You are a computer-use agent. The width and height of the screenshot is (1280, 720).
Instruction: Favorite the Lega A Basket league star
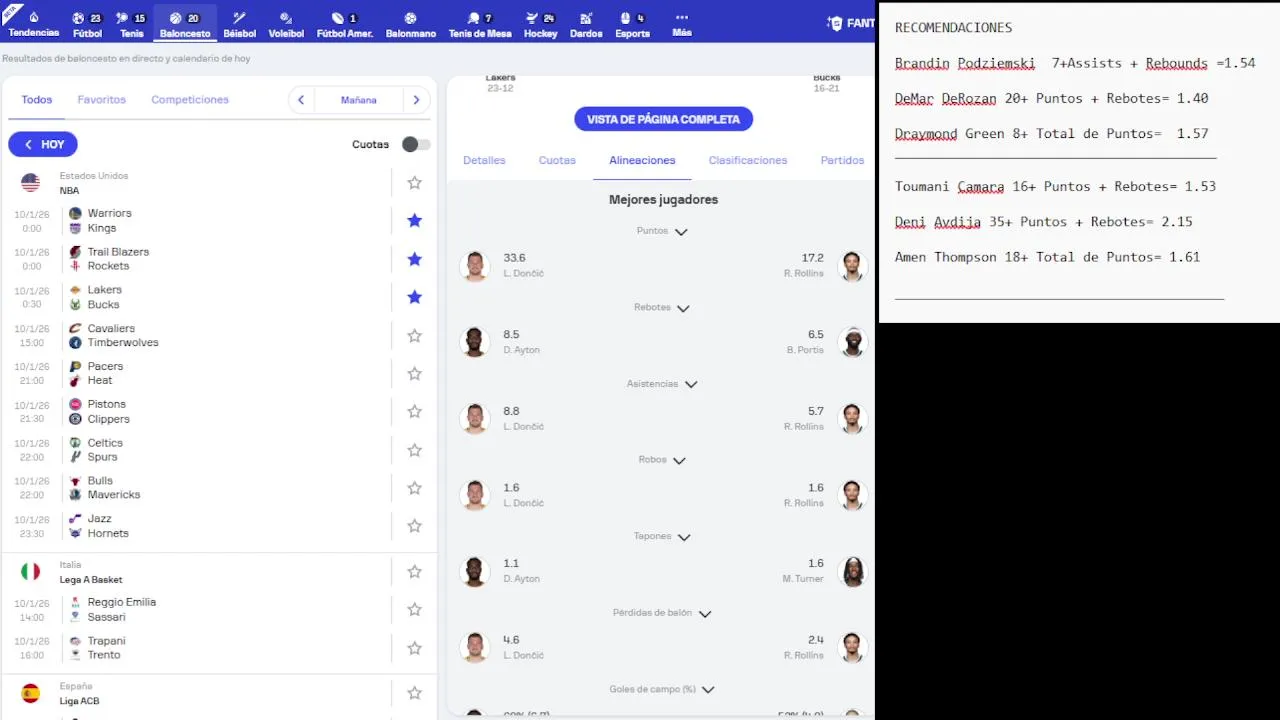(x=414, y=572)
